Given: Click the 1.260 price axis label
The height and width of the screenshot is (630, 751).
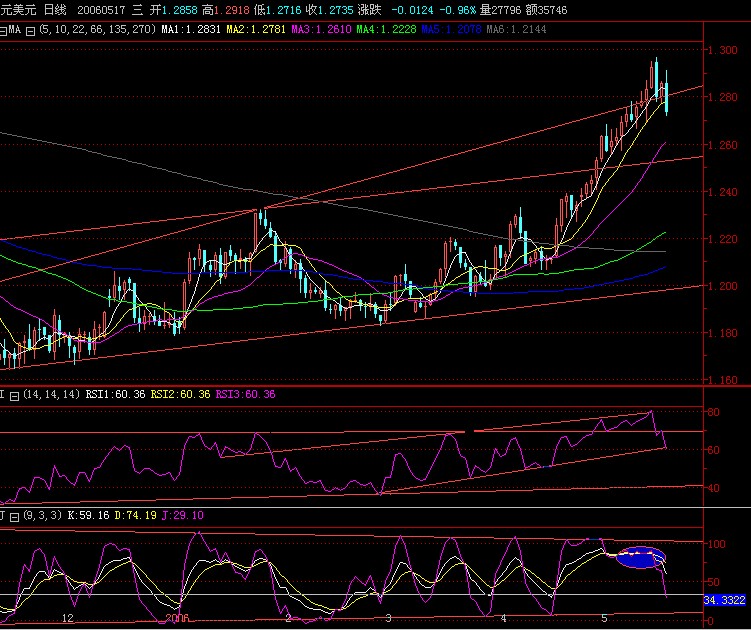Looking at the screenshot, I should 723,145.
